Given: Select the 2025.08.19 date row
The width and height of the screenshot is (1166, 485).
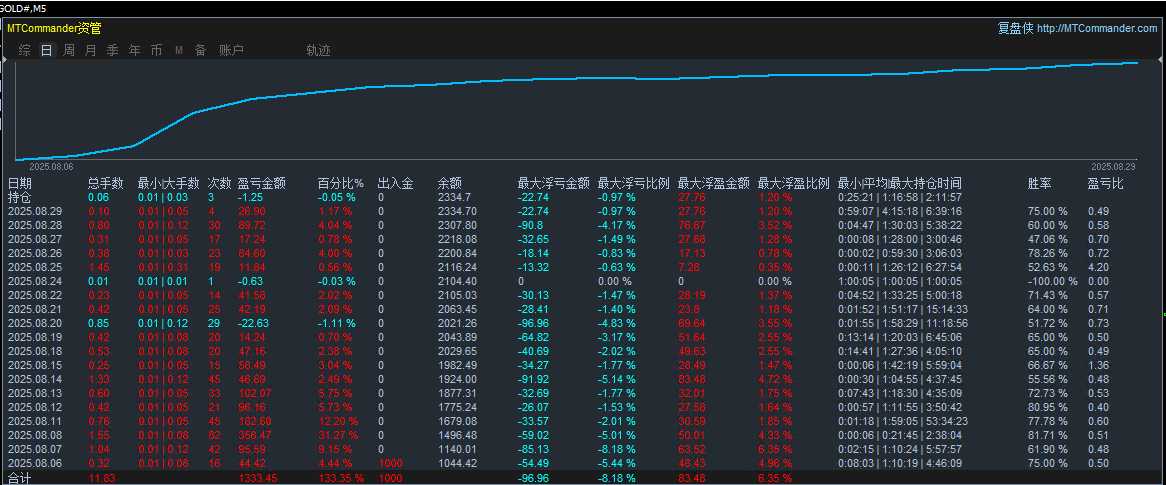Looking at the screenshot, I should pos(34,337).
